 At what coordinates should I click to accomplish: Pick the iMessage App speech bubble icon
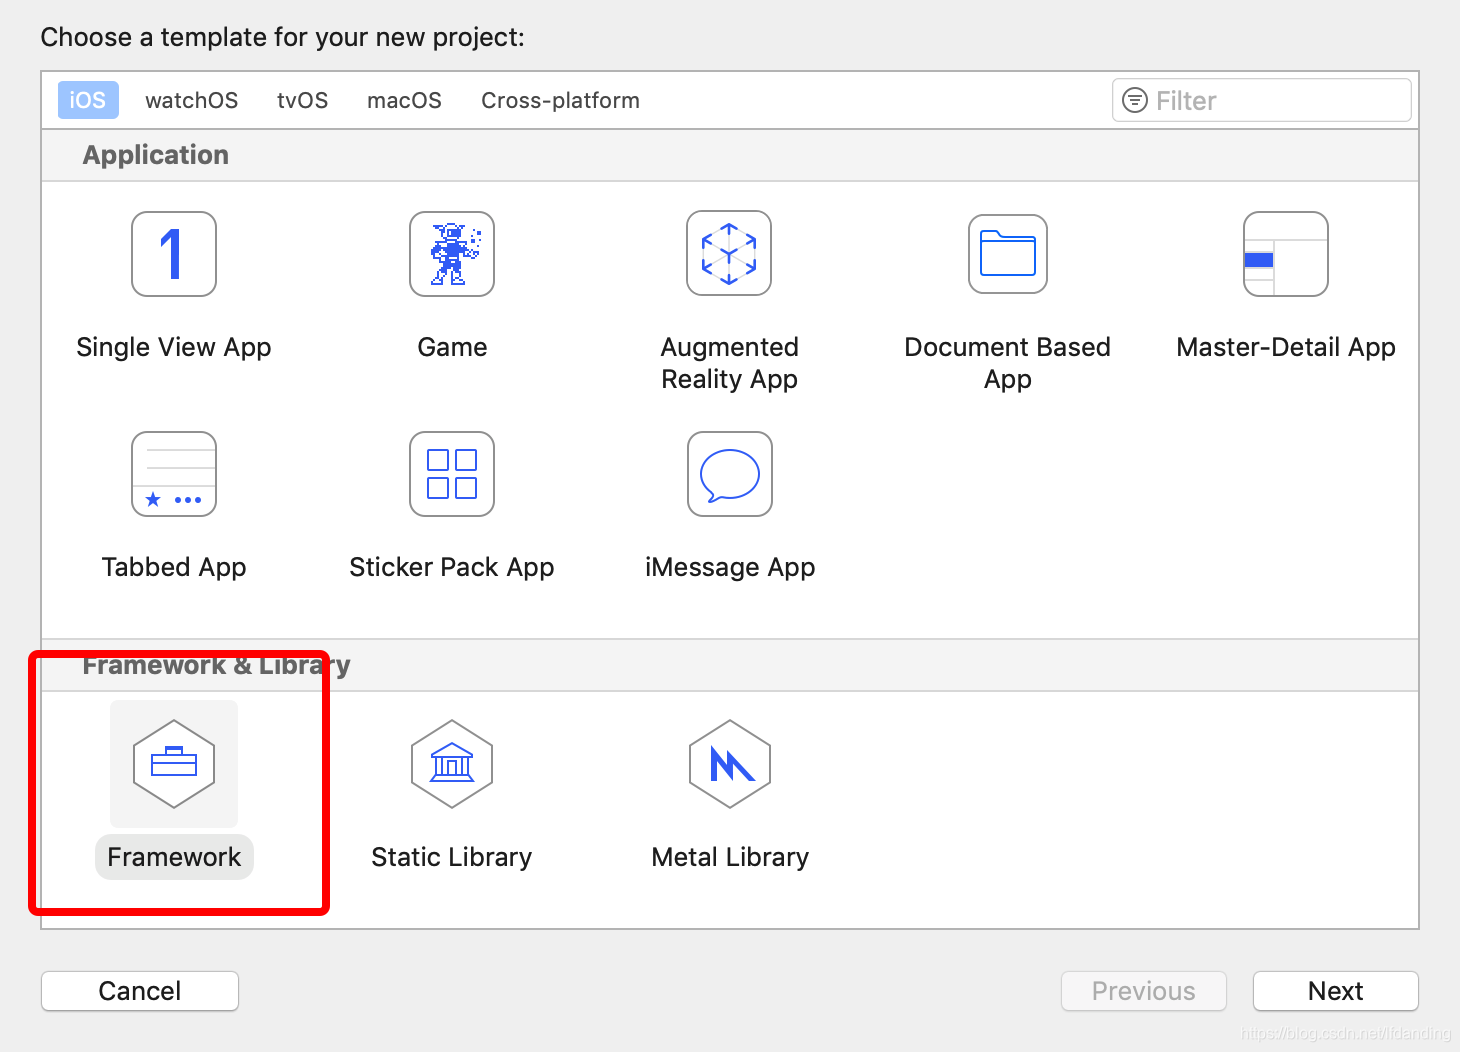point(730,474)
